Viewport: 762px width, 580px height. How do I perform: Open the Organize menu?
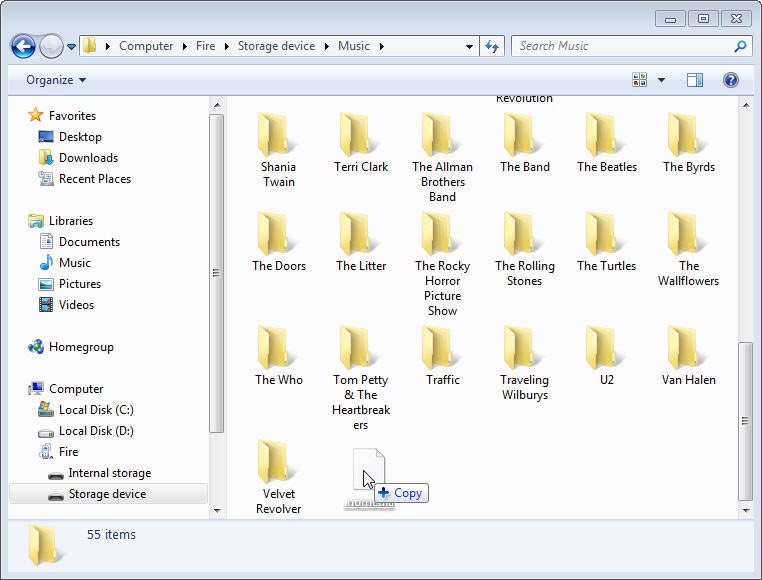pos(56,80)
